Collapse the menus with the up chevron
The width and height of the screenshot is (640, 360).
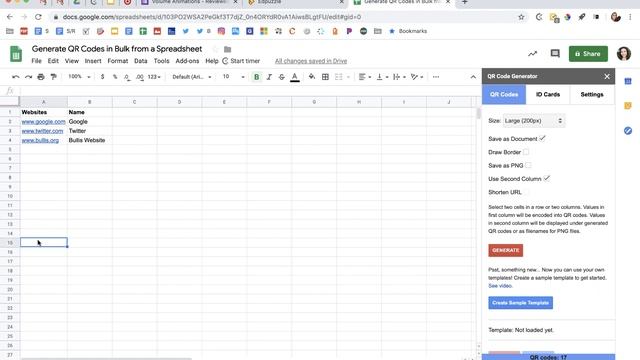click(473, 77)
